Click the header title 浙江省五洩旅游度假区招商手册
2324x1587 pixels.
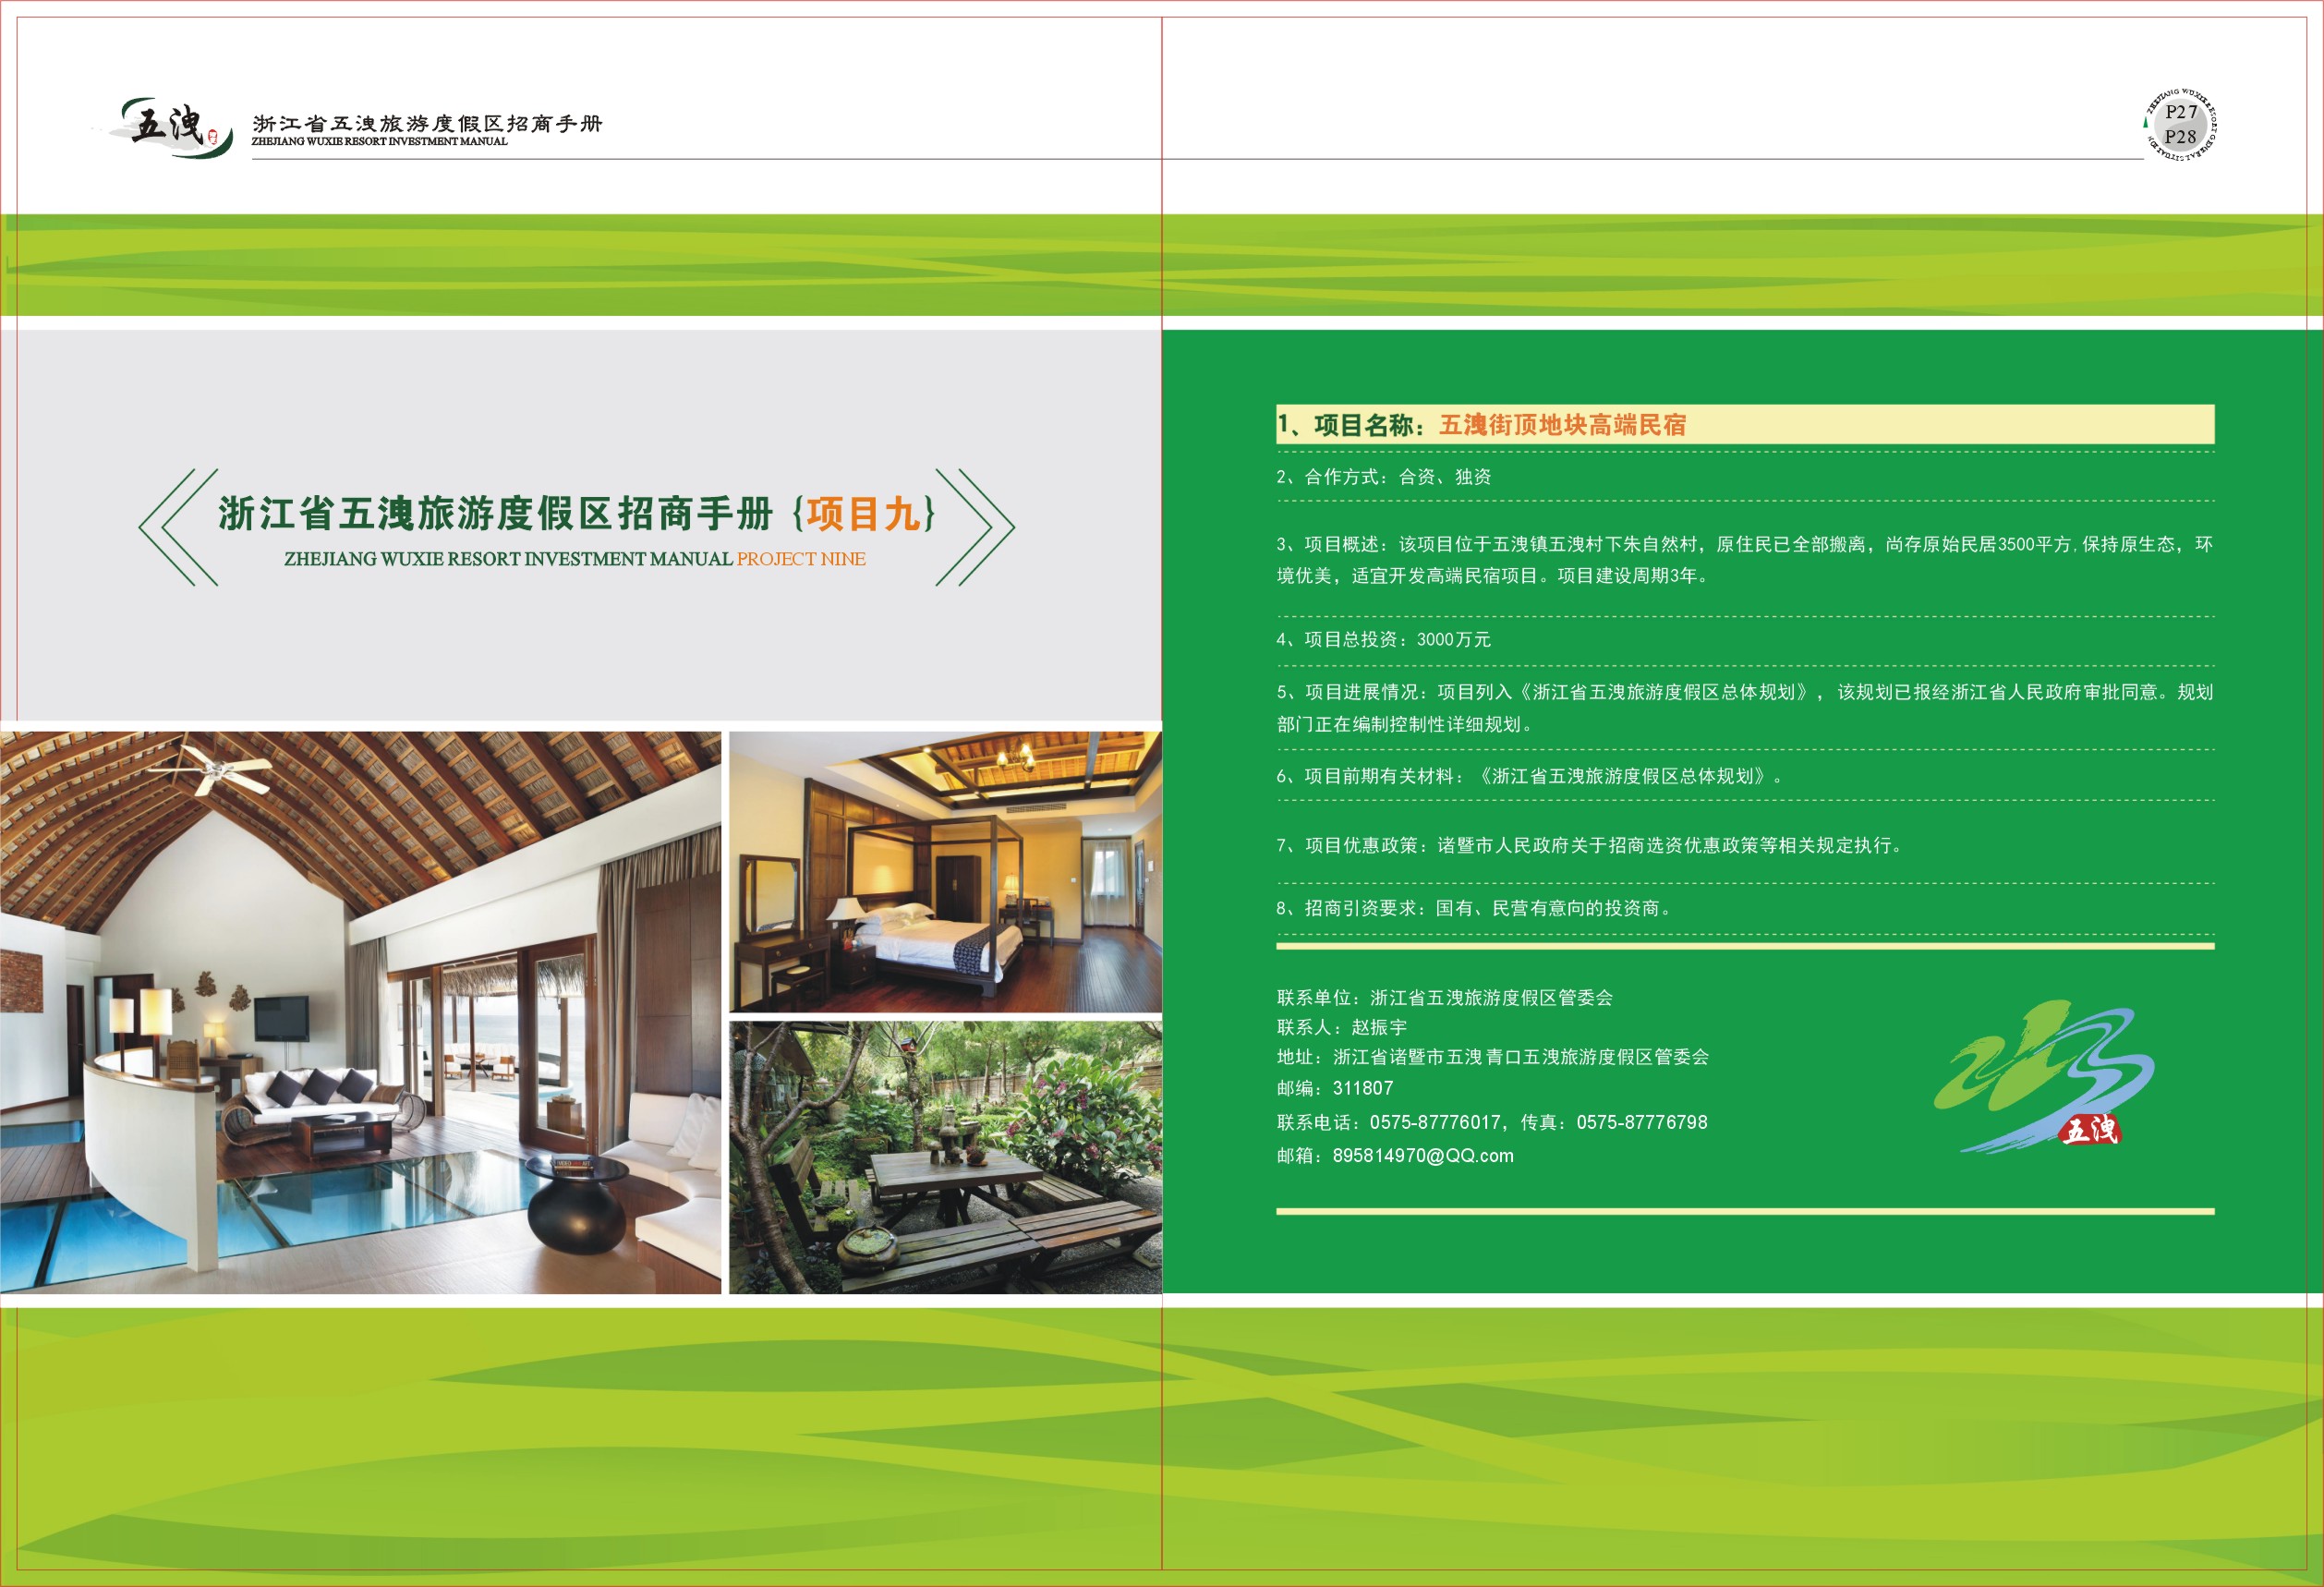(x=427, y=123)
